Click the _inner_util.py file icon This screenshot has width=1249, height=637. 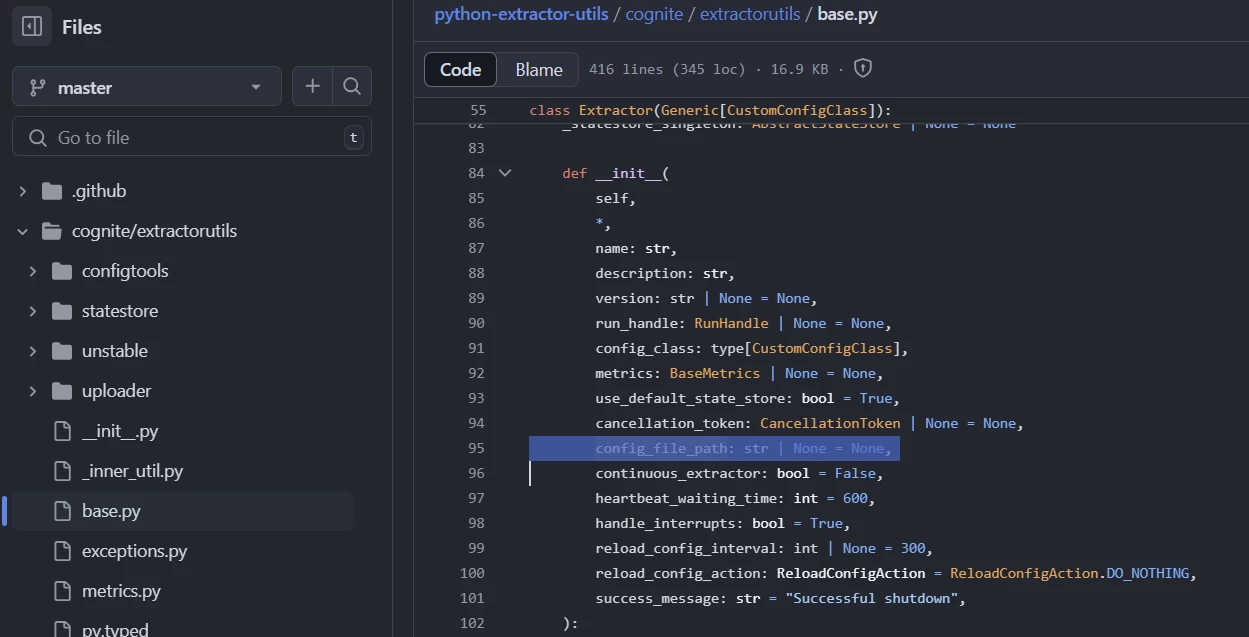point(62,471)
